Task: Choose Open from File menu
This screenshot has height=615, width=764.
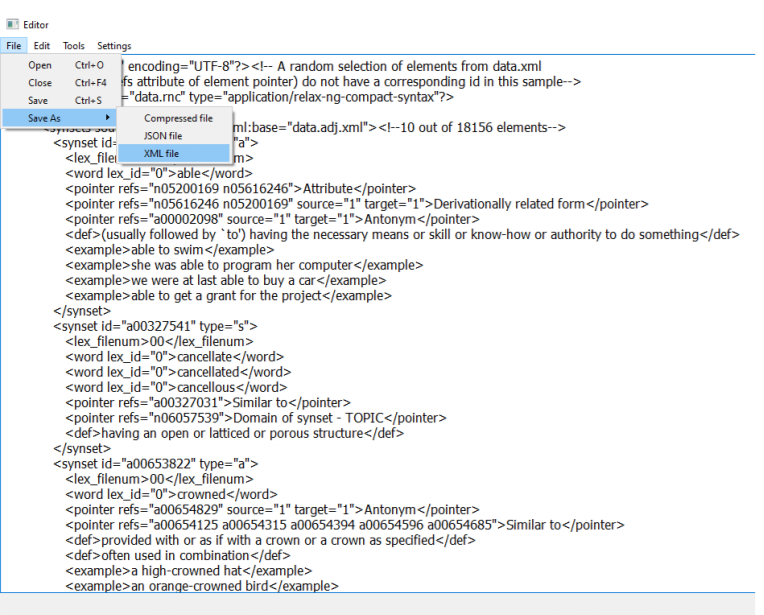Action: pyautogui.click(x=61, y=65)
